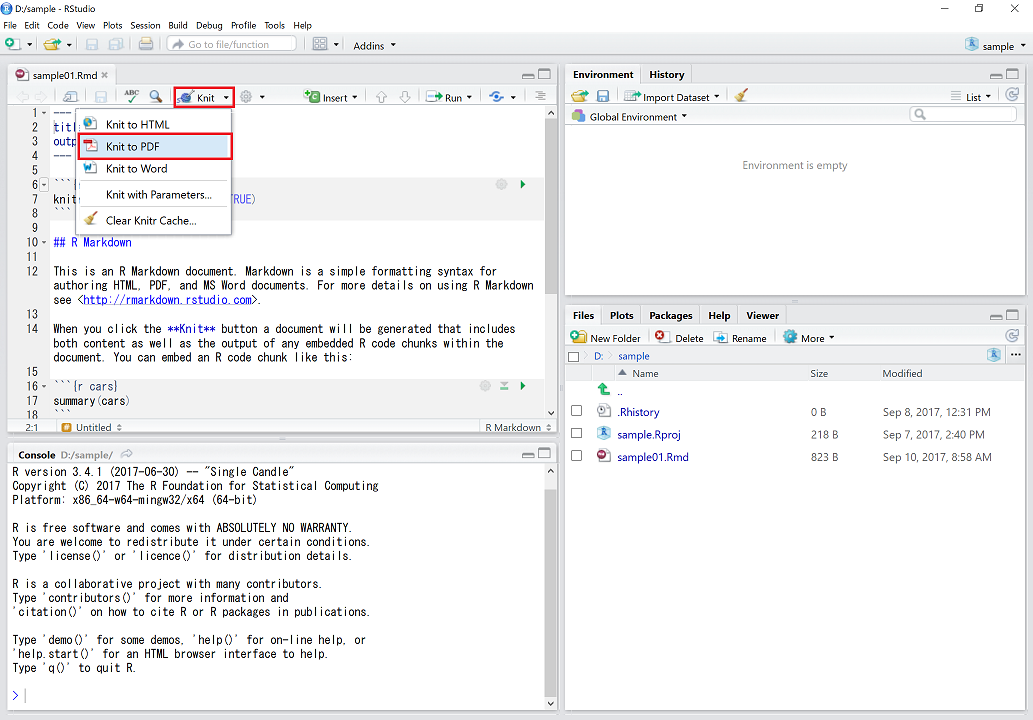1033x720 pixels.
Task: Click Environment save workspace disk icon
Action: pyautogui.click(x=603, y=96)
